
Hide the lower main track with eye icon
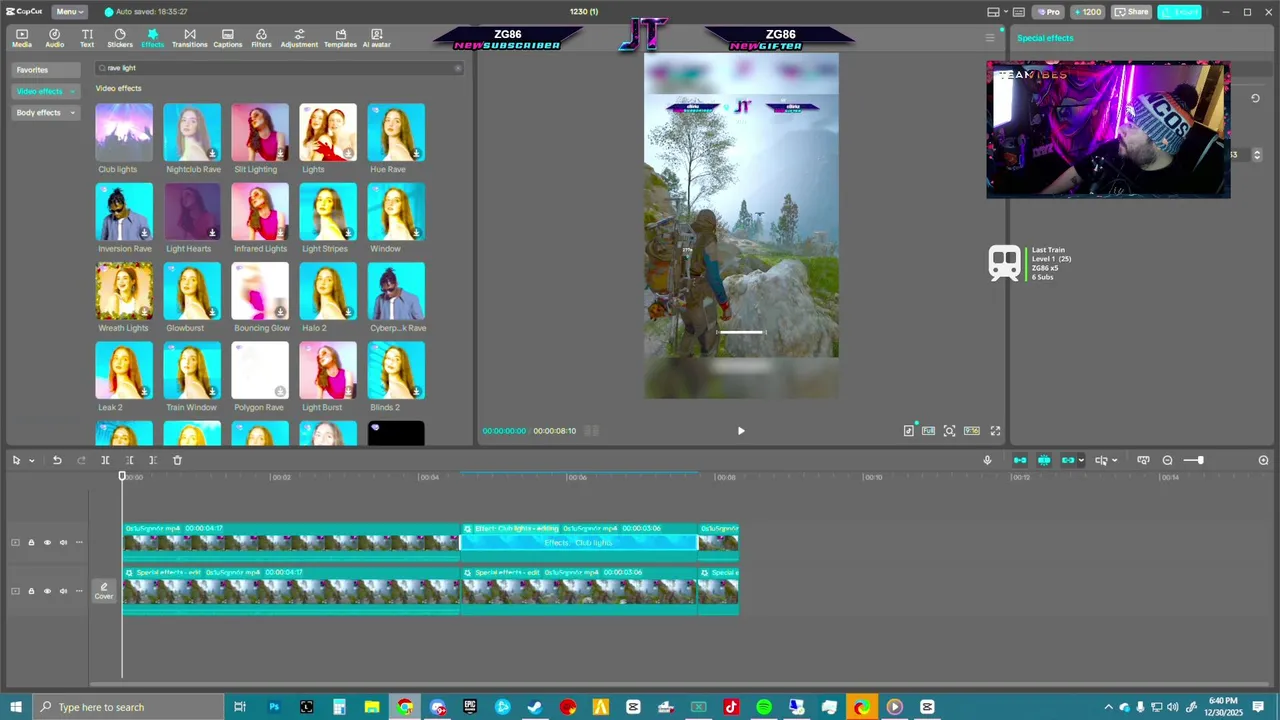(x=47, y=591)
